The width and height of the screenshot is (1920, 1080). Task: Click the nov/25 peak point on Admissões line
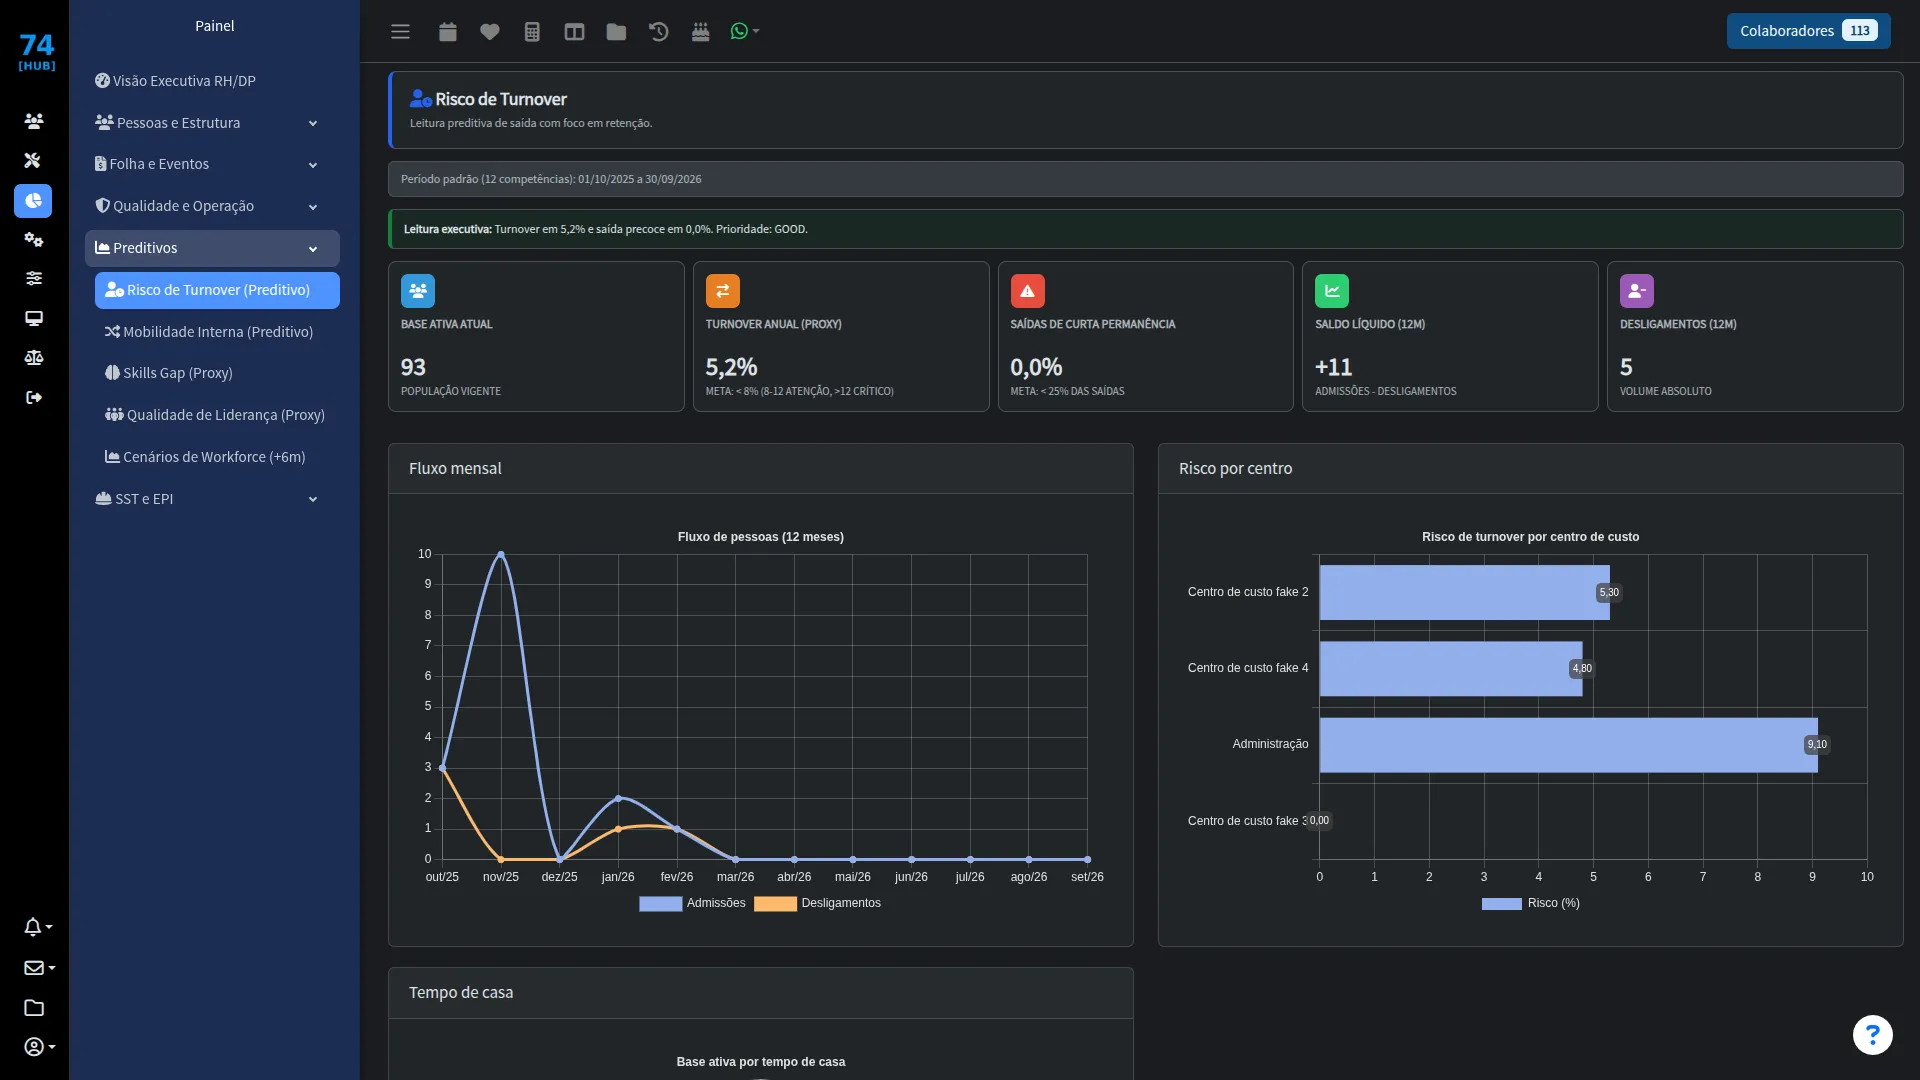tap(501, 554)
